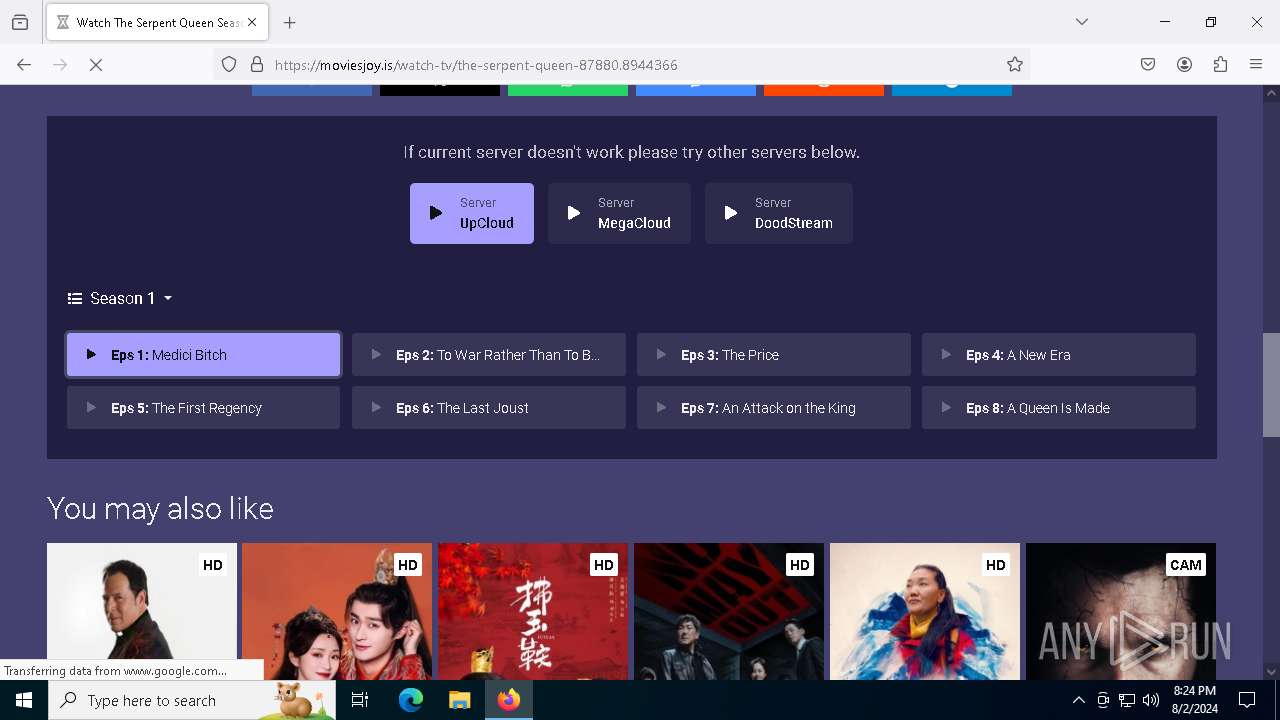Stop loading the page in the Firefox toolbar

[96, 65]
